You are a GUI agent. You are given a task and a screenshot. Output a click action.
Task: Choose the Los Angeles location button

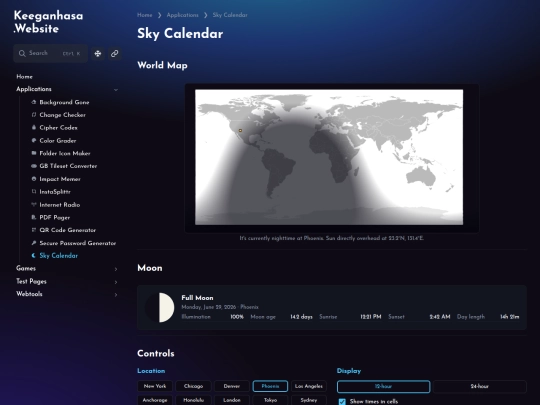309,386
